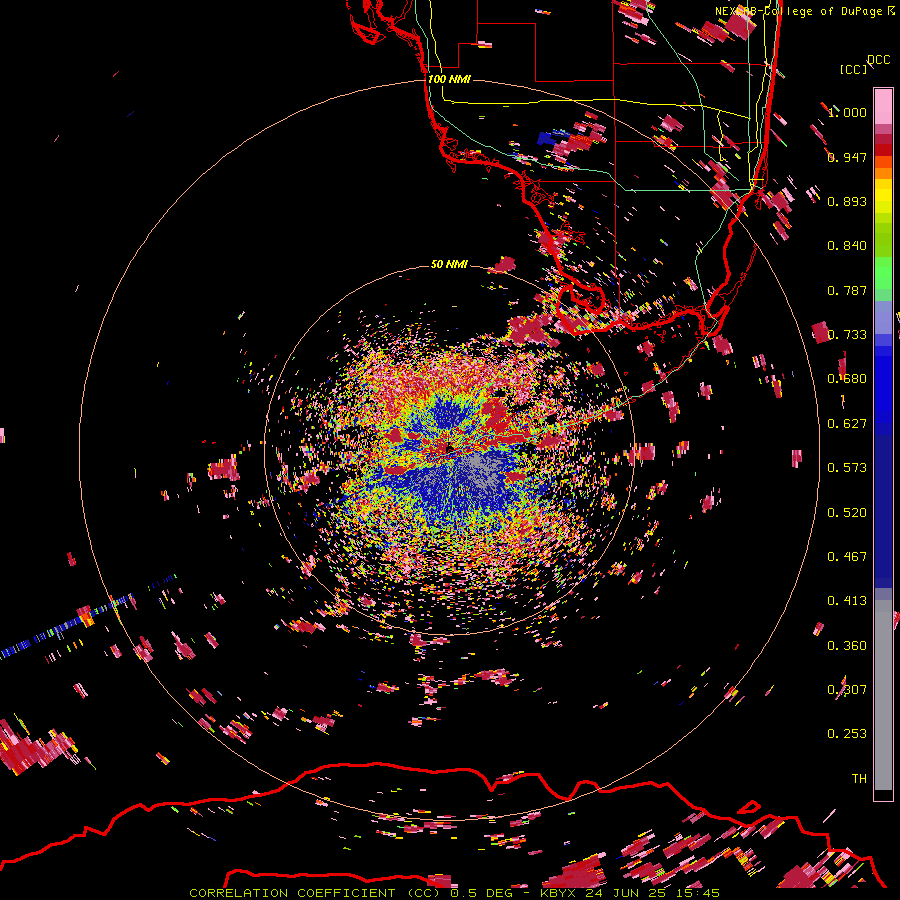
Task: Click the 0.947 scale value
Action: (847, 157)
